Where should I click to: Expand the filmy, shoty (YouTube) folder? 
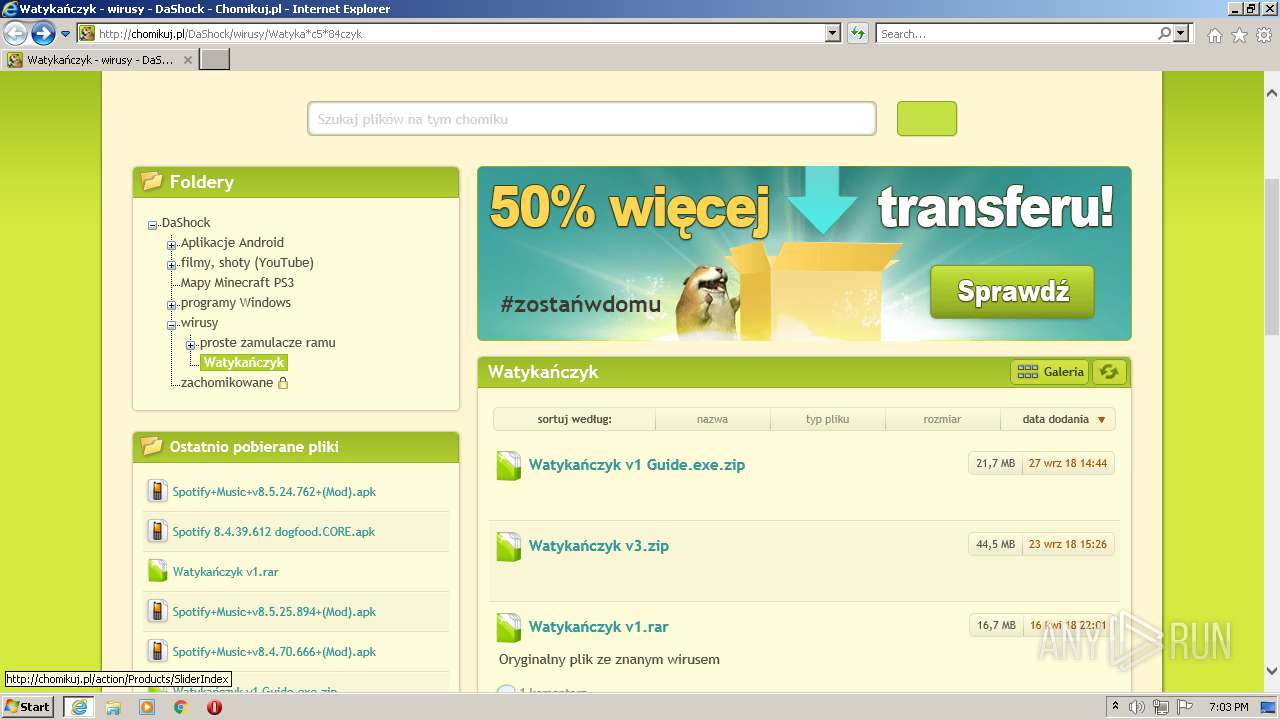(172, 265)
